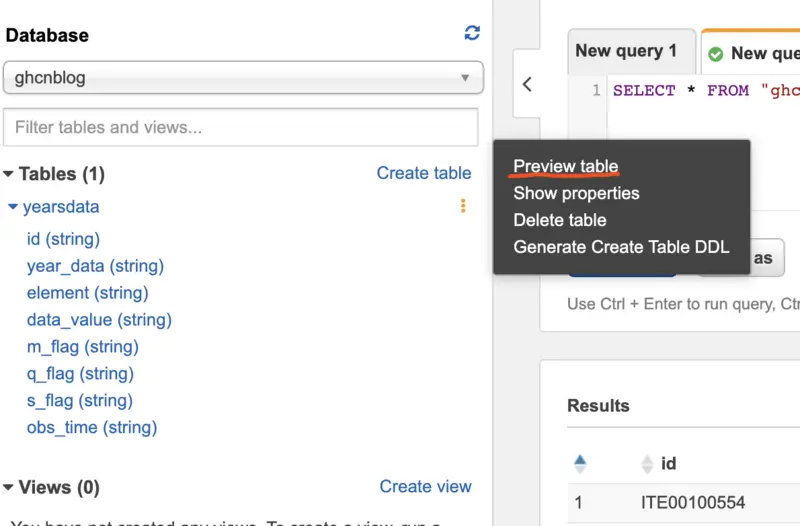Open yearsdata table options menu

[463, 206]
